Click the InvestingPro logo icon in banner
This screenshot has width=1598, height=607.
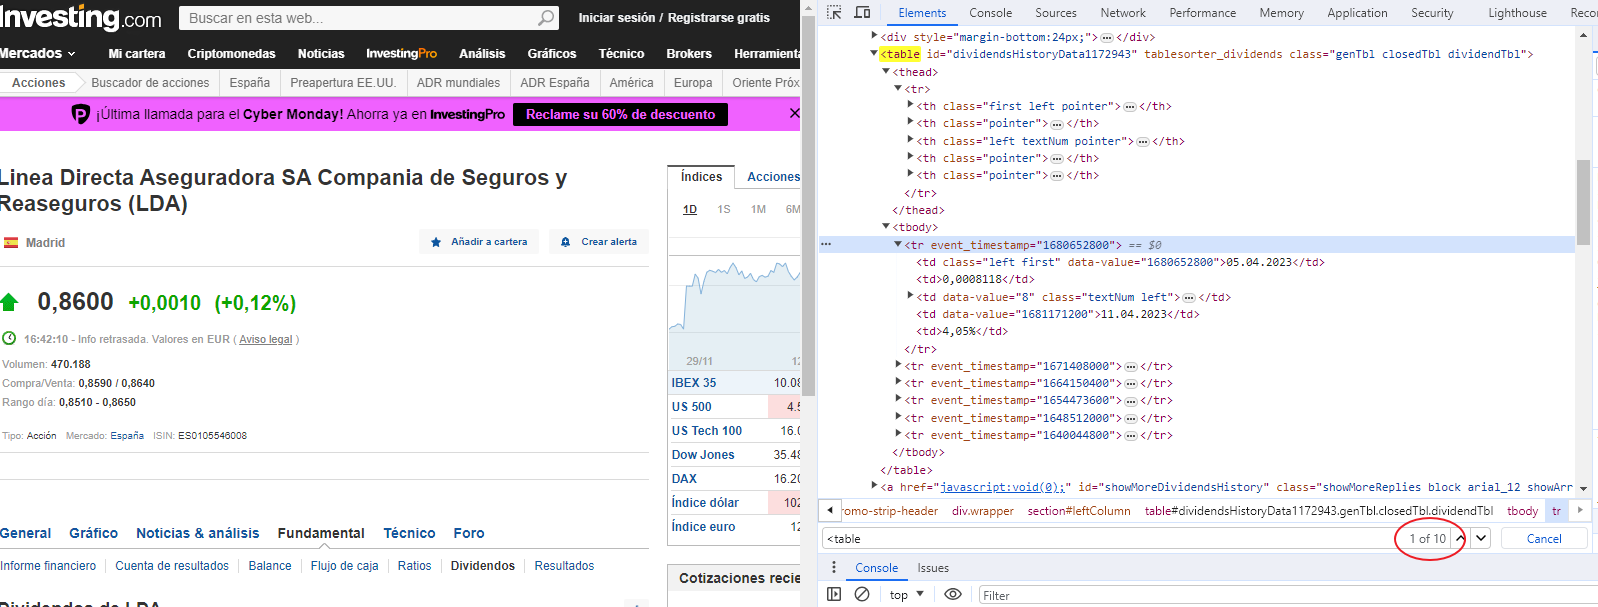pos(81,115)
